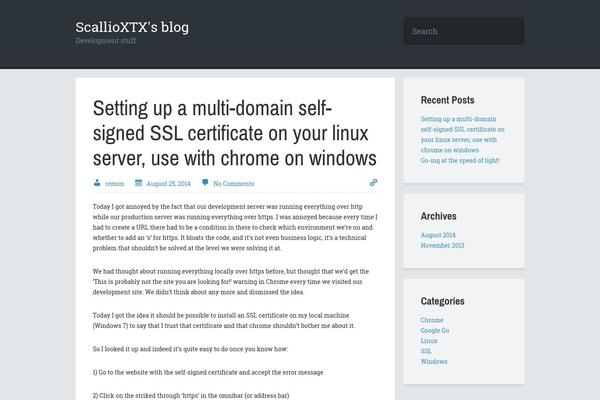The image size is (600, 400).
Task: Click the Archives heading
Action: (439, 216)
